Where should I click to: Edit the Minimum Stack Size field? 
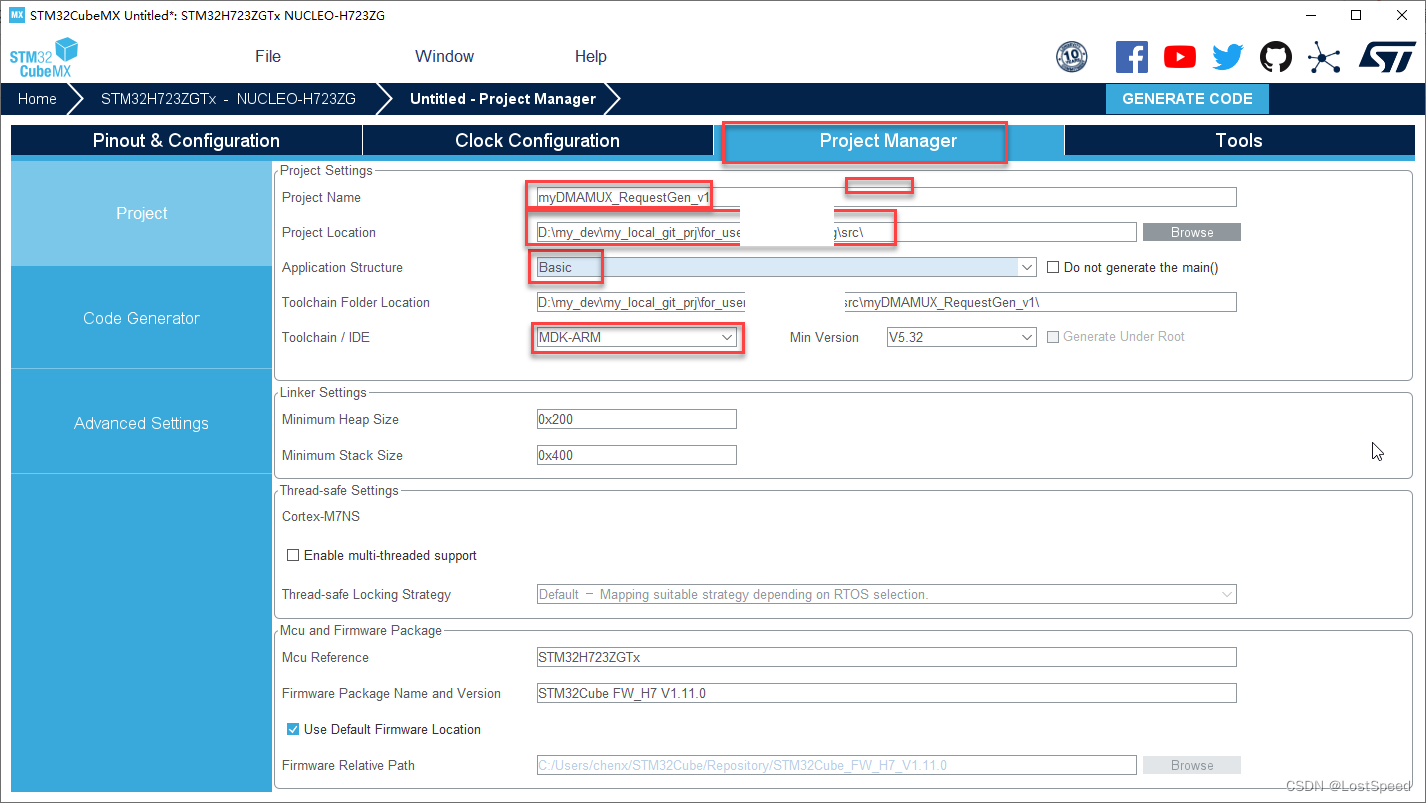(636, 455)
